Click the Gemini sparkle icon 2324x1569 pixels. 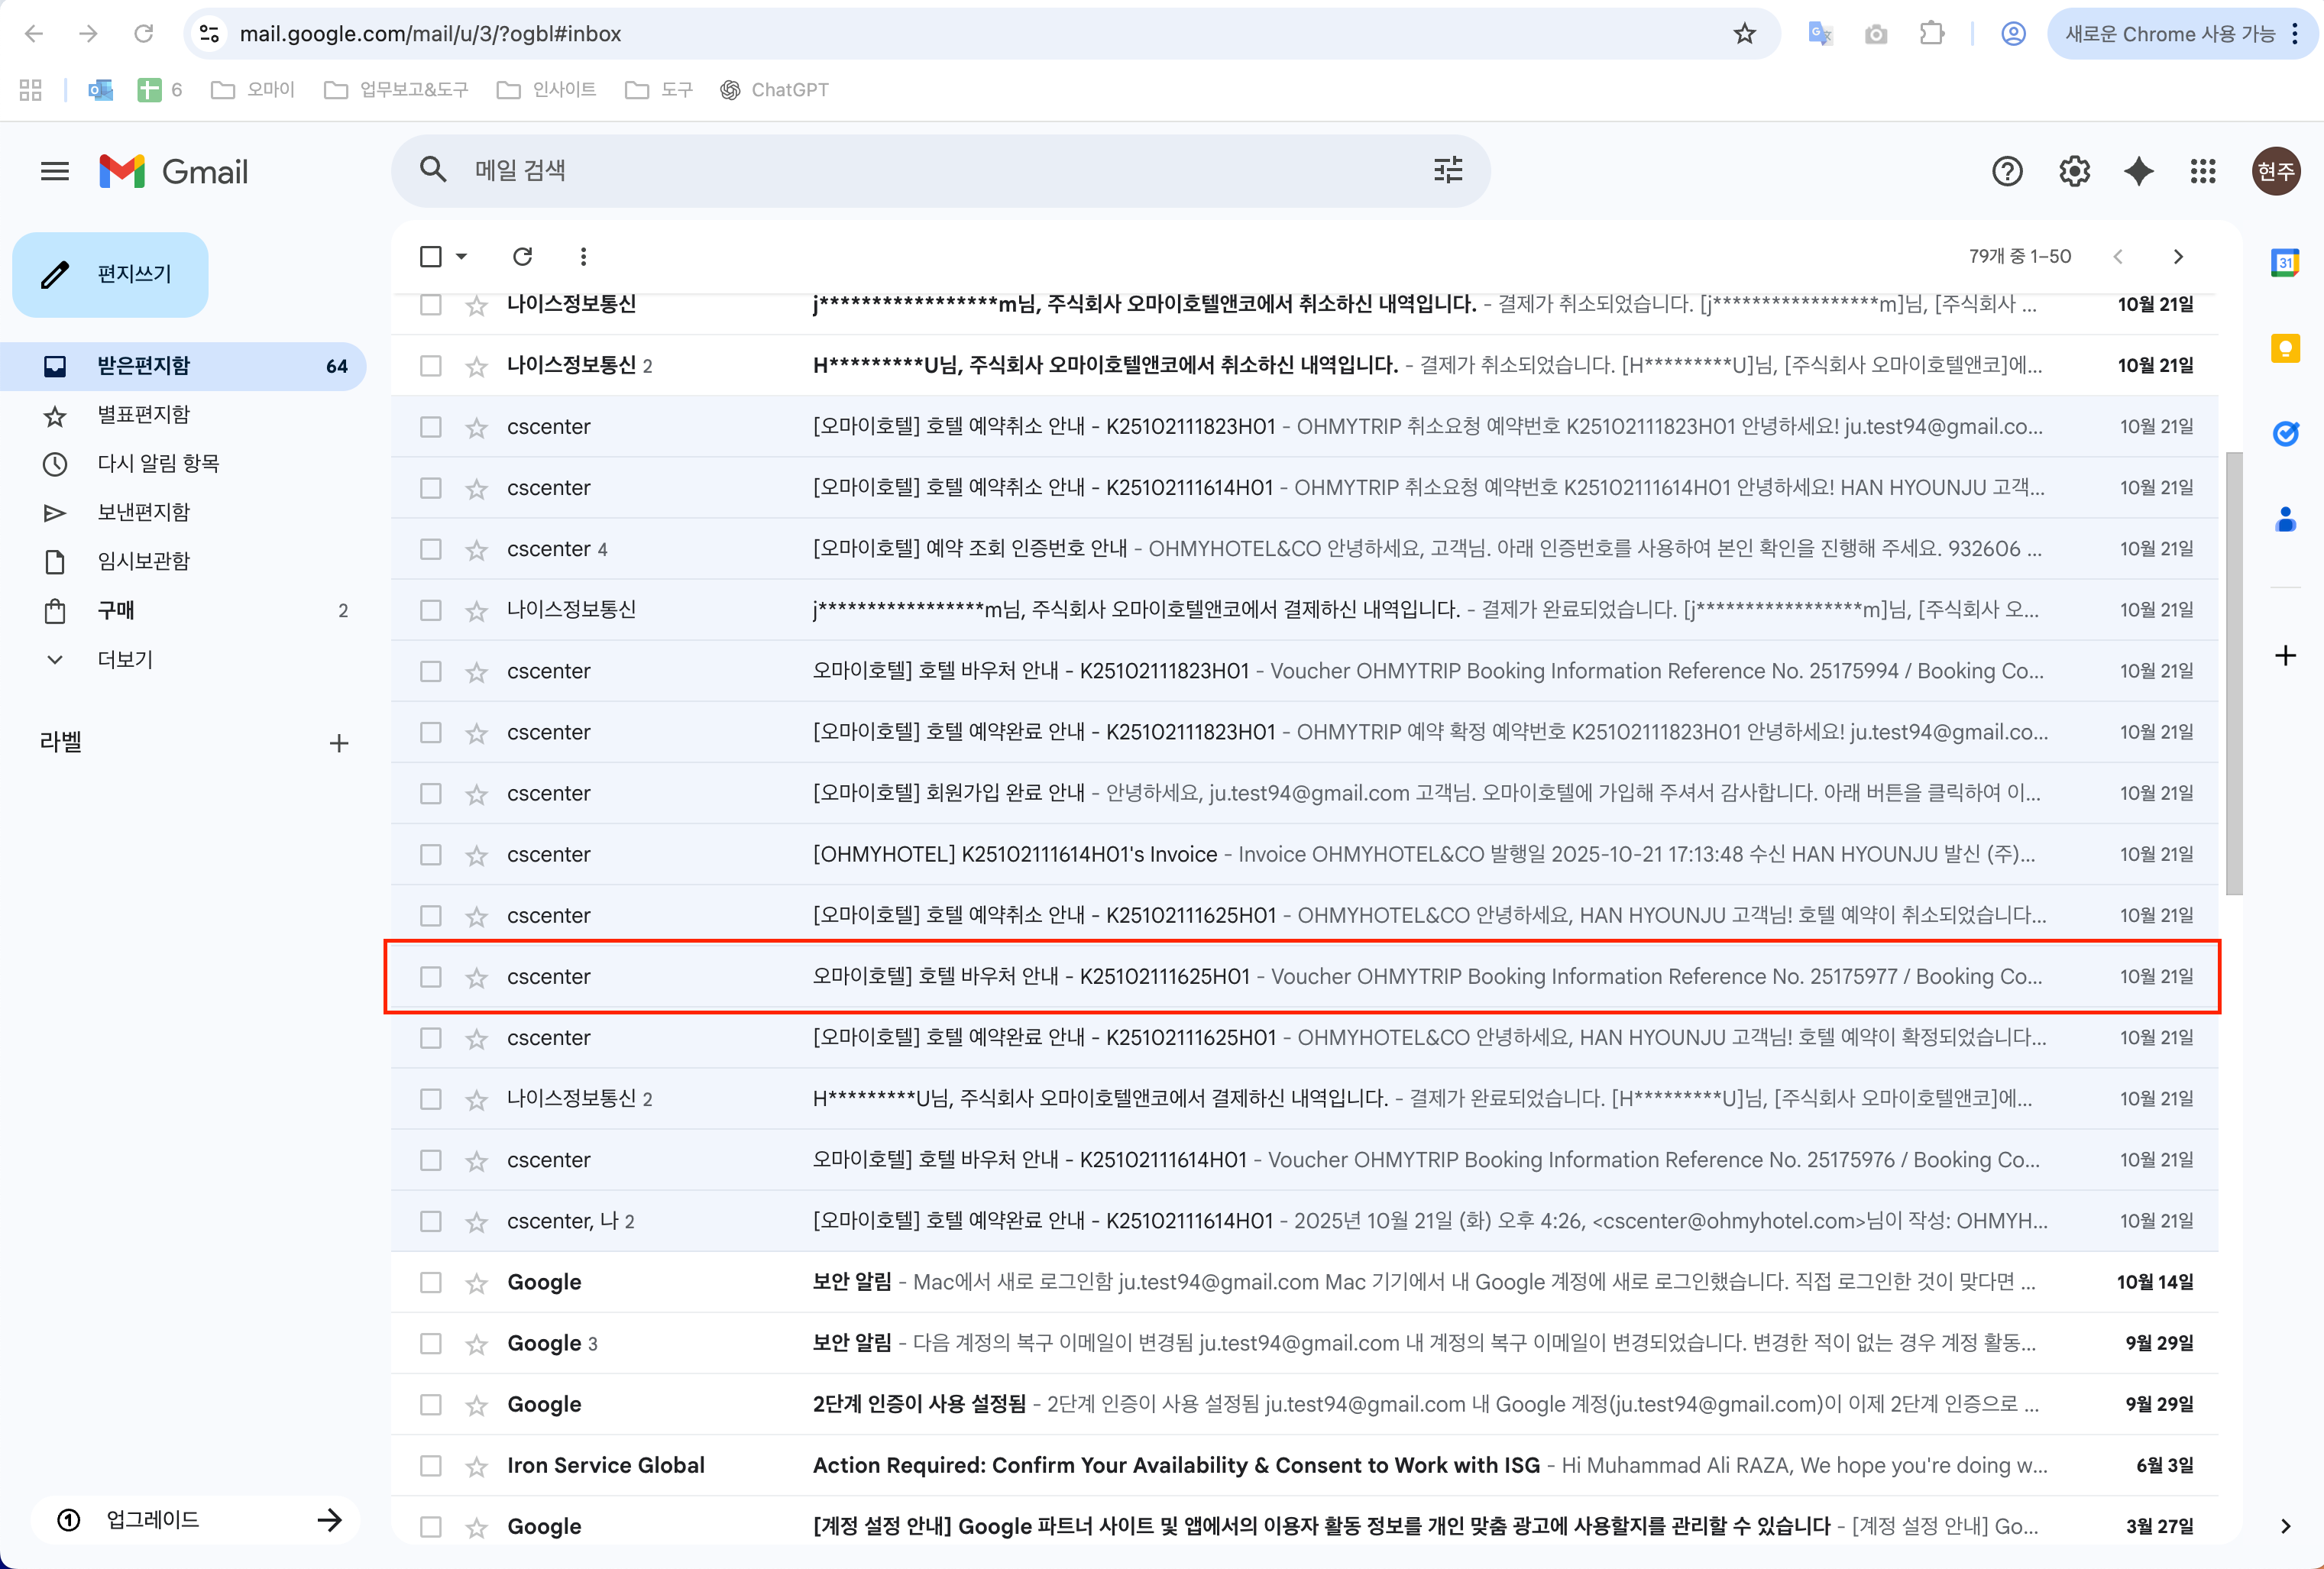click(2138, 171)
